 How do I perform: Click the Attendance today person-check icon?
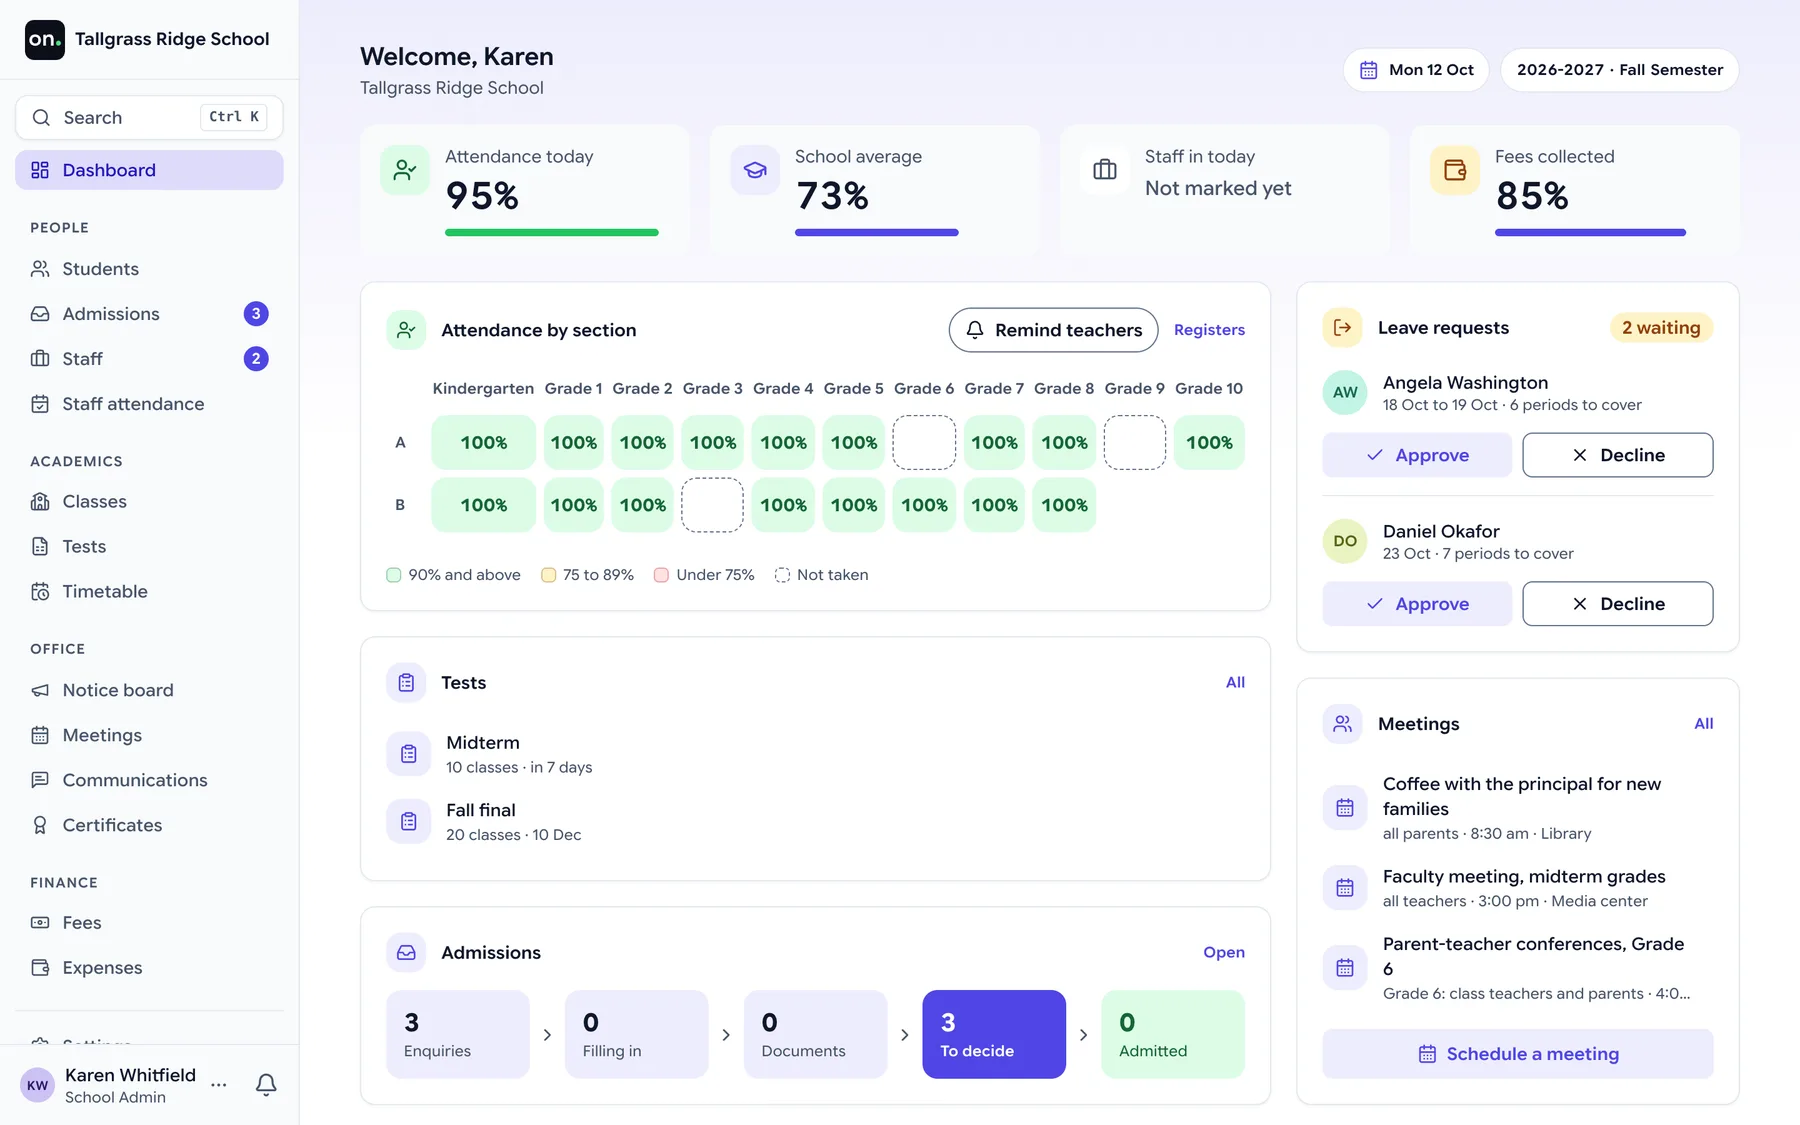click(x=405, y=170)
